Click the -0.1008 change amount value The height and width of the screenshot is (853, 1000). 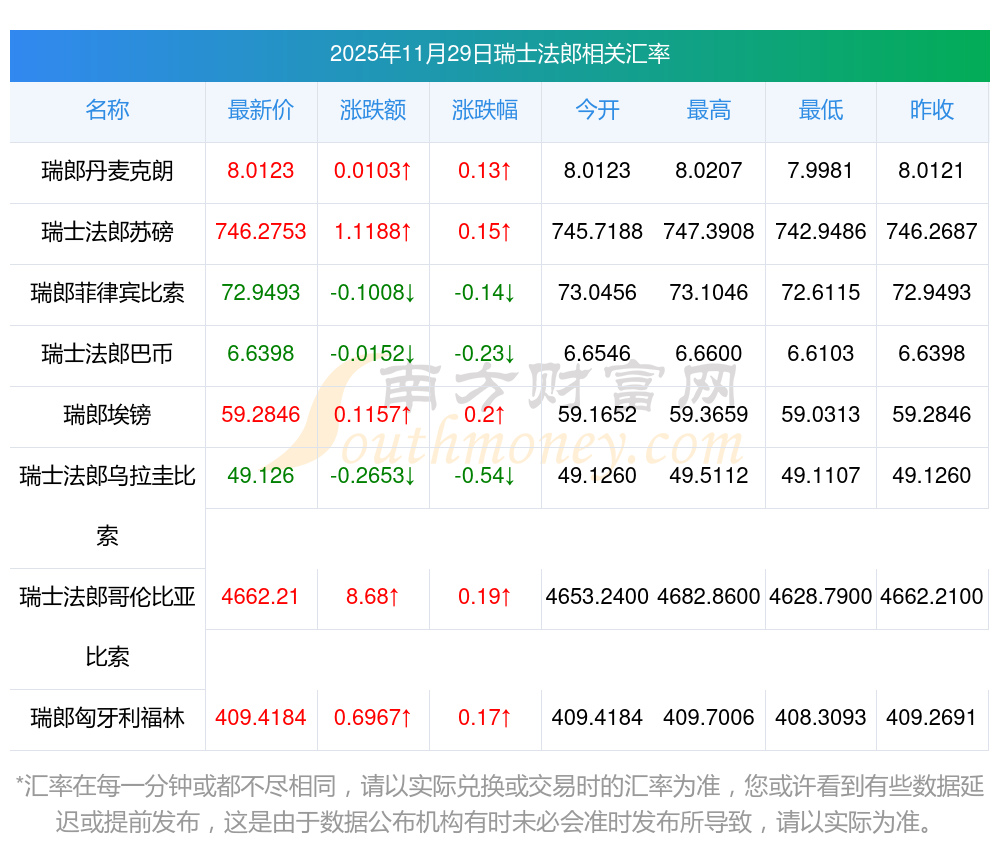coord(373,293)
